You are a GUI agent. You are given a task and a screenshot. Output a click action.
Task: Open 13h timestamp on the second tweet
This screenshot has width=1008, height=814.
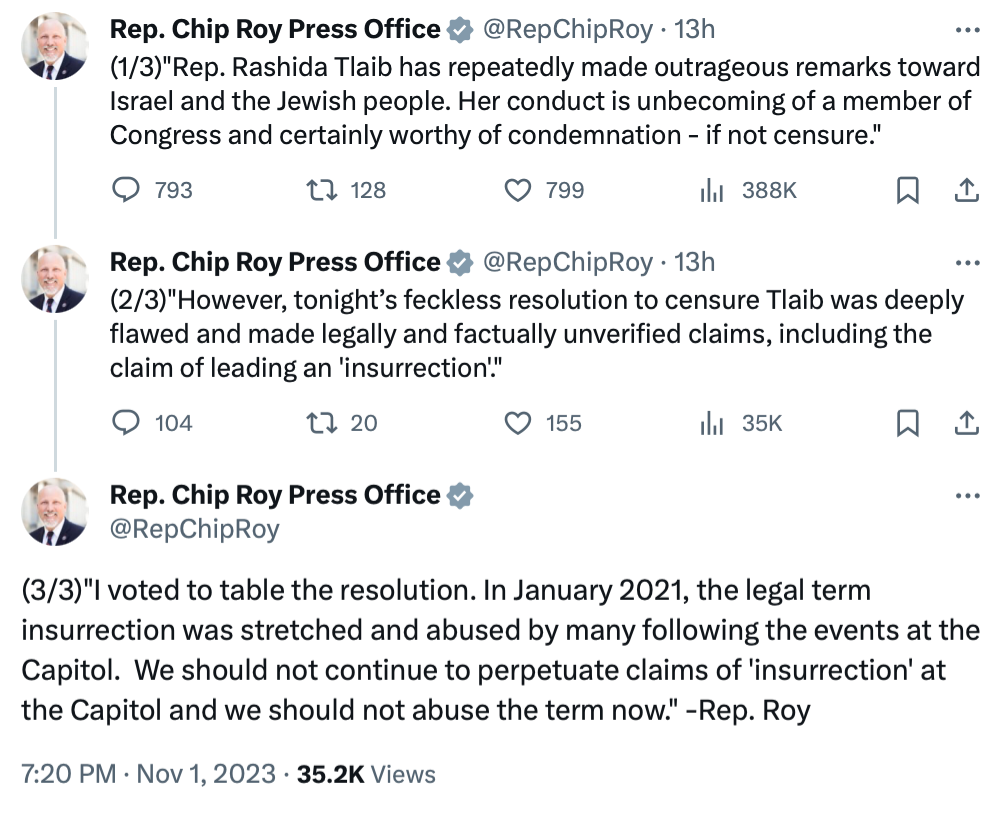[x=694, y=262]
